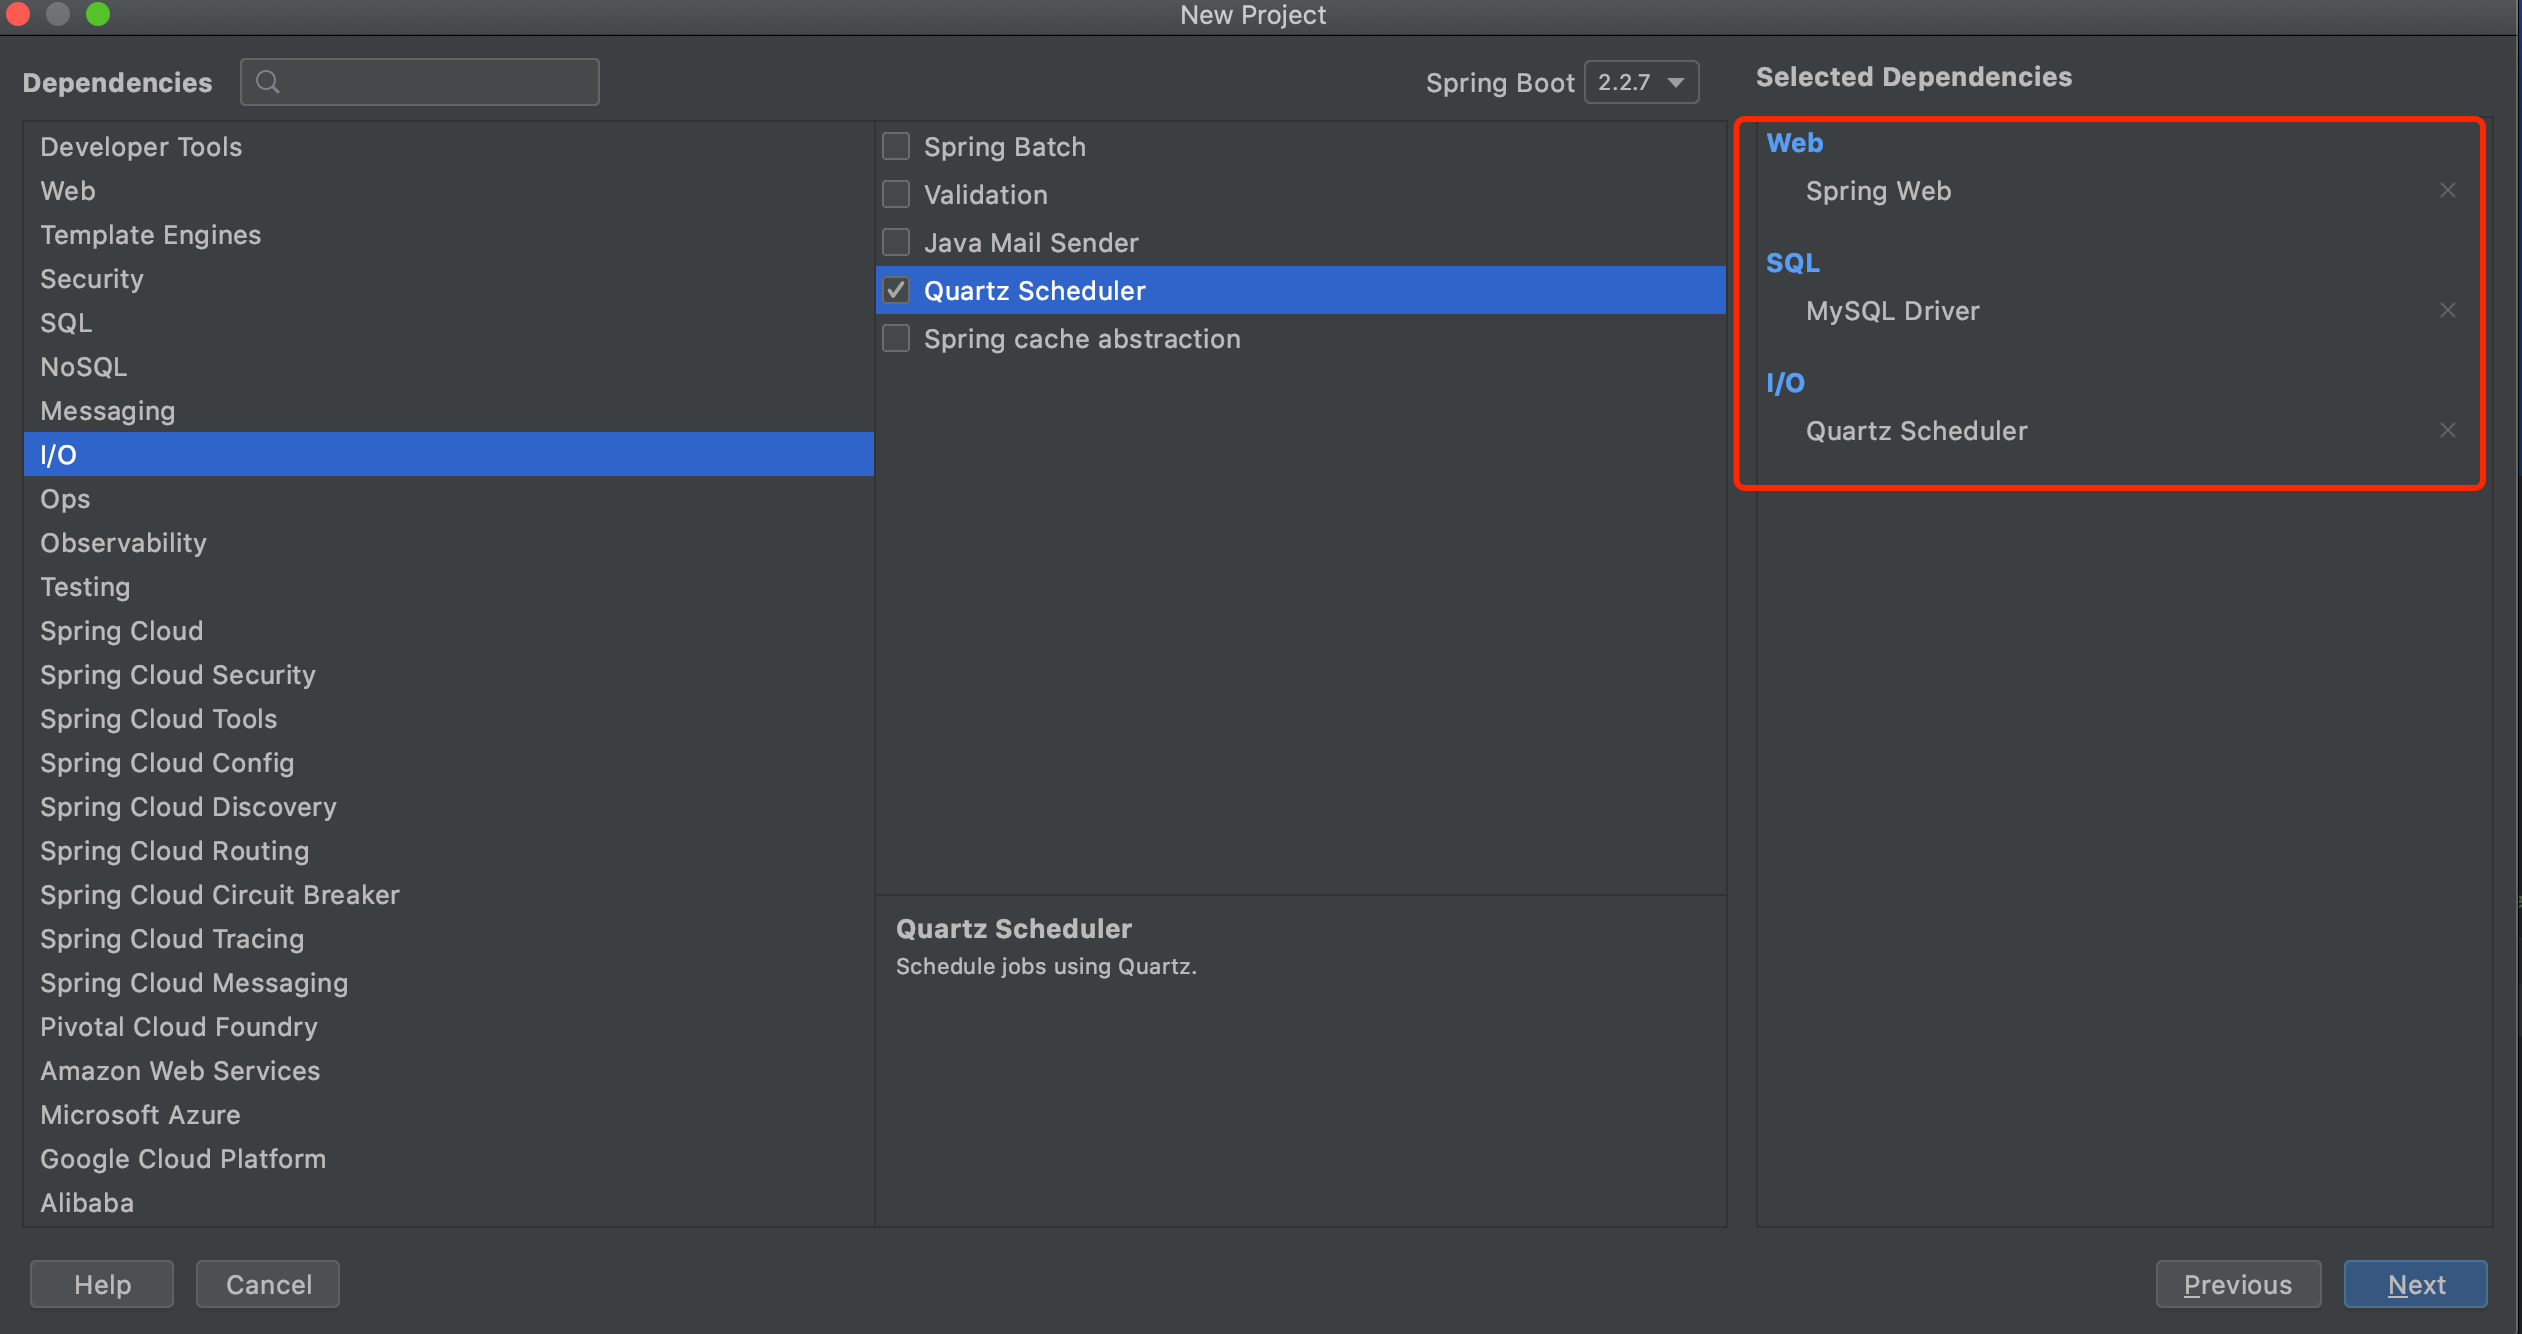Select the Template Engines category

(150, 235)
